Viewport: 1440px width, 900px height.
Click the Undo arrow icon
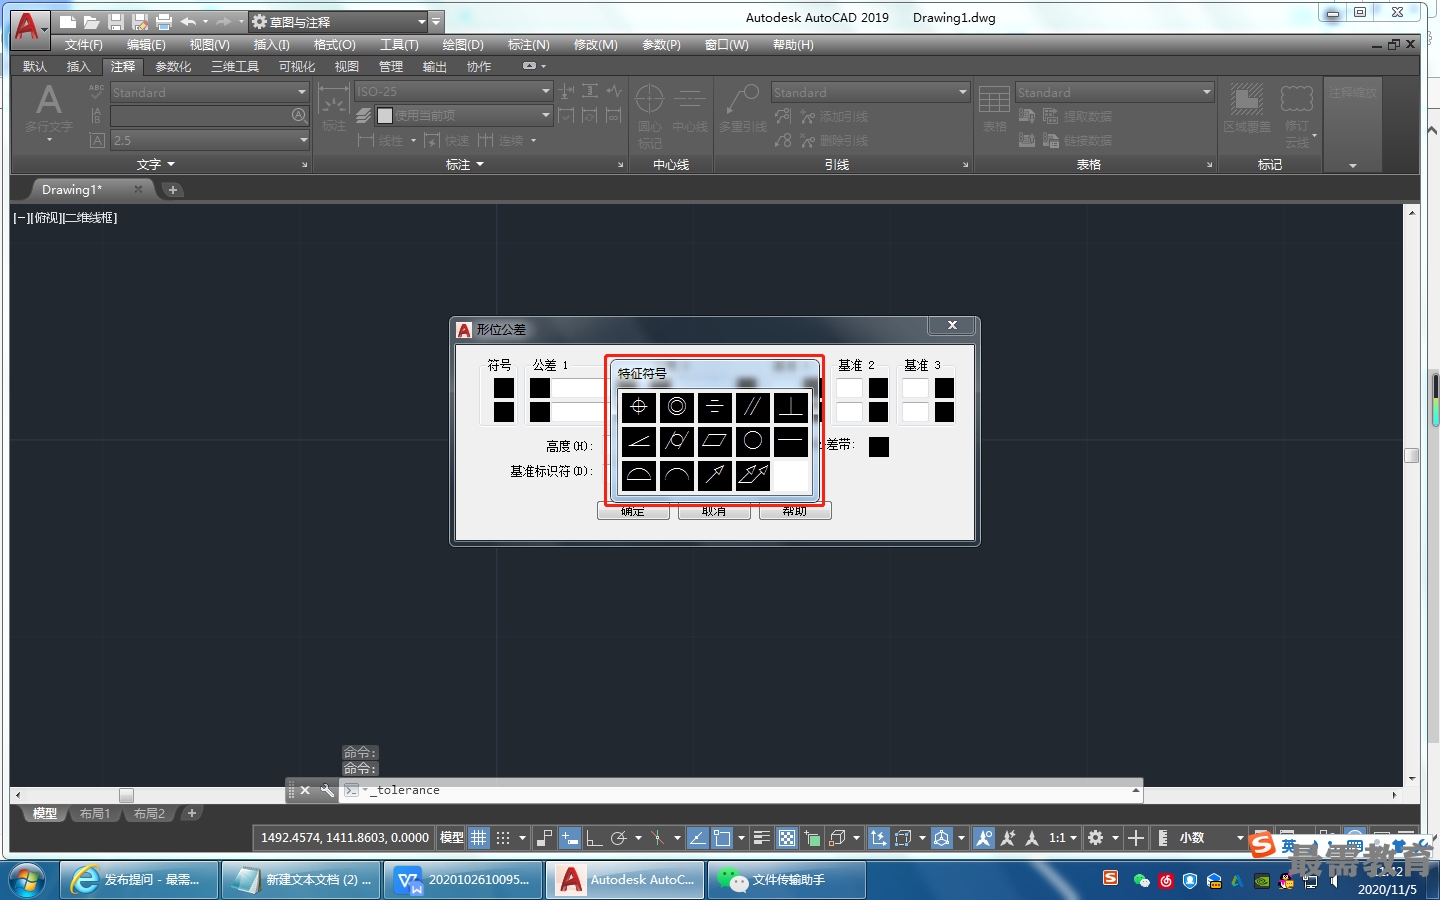(x=188, y=21)
